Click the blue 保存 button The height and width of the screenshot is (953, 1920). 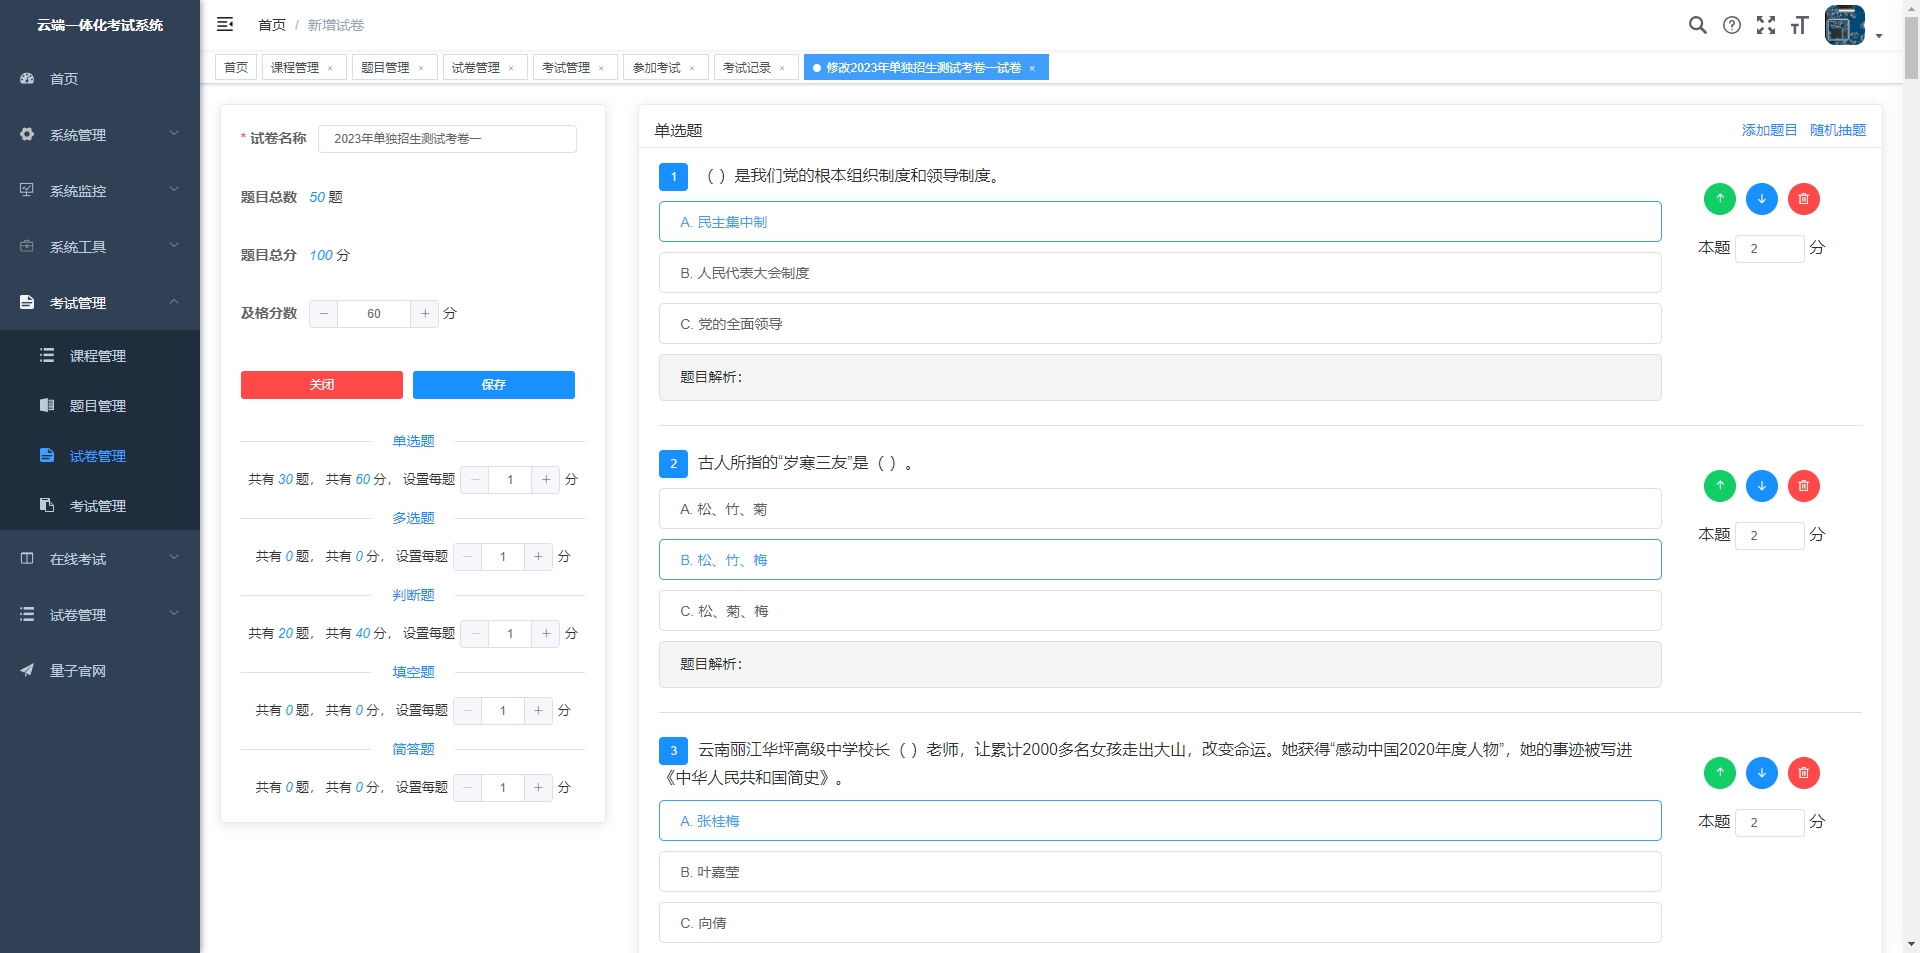click(x=494, y=385)
